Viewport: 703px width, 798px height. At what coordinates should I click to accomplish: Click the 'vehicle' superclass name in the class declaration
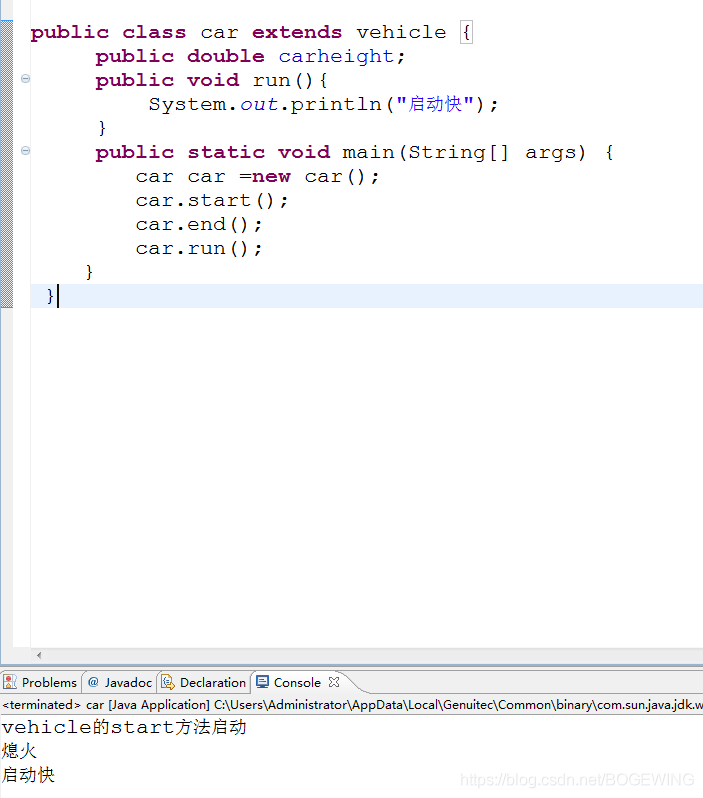[401, 32]
